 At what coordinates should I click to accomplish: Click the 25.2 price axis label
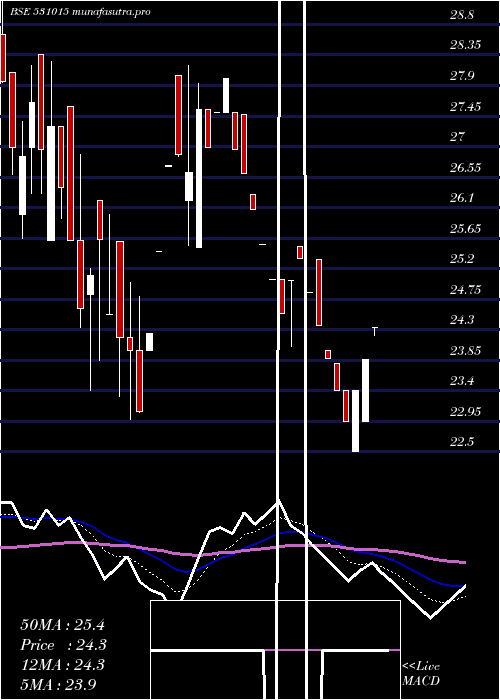462,259
